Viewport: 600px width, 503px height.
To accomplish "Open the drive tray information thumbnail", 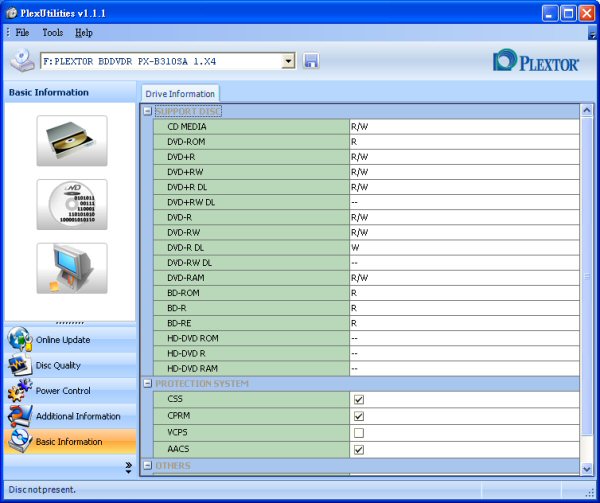I will 72,141.
